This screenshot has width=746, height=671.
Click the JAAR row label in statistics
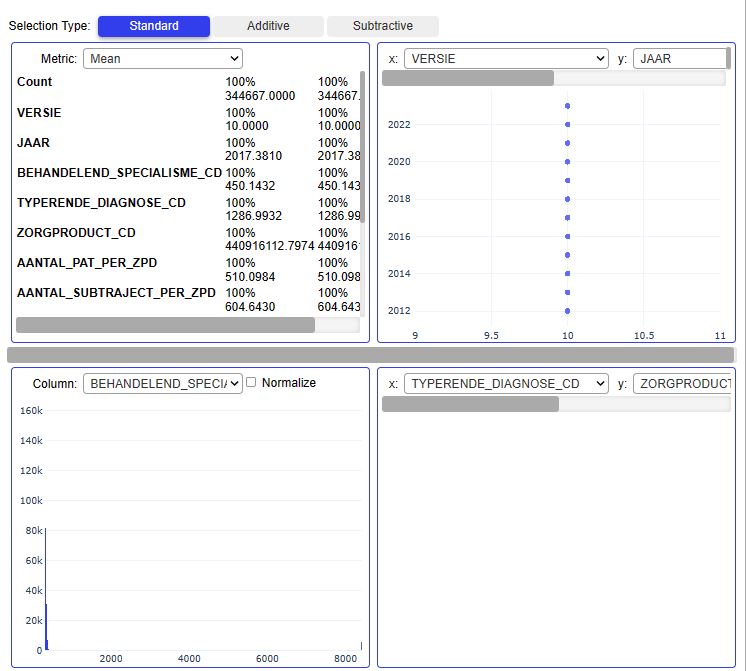point(33,143)
